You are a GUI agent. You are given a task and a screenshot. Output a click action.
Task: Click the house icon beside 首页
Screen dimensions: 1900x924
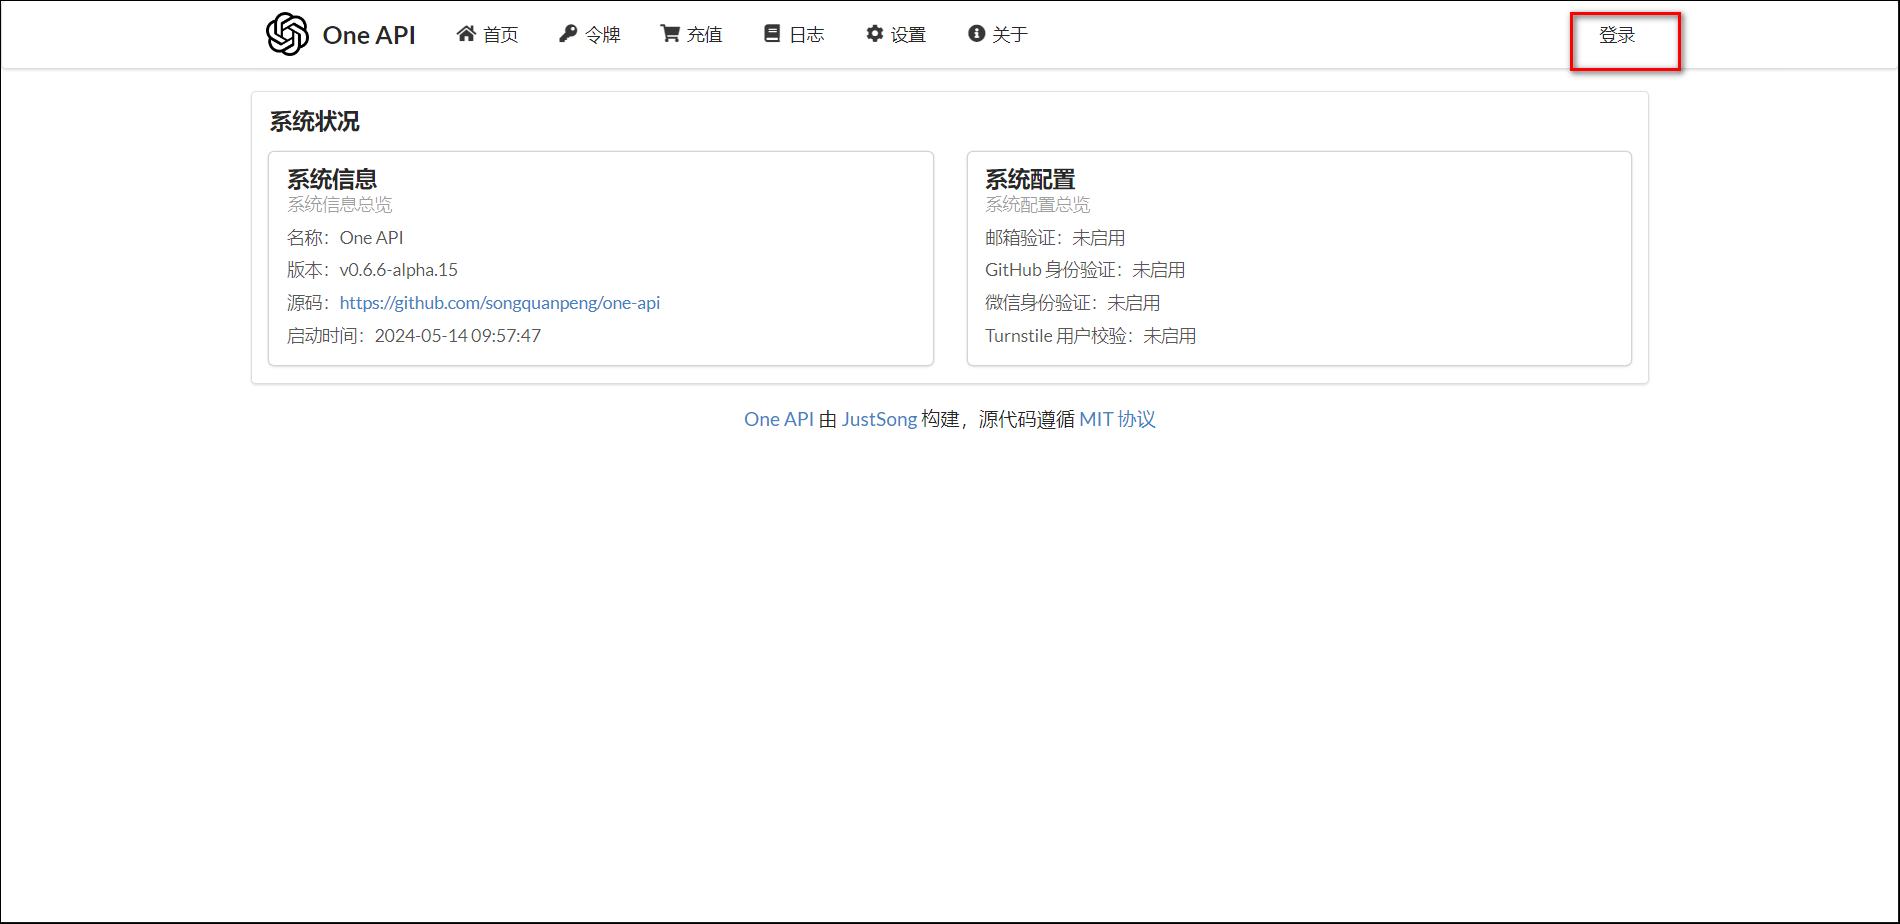point(466,34)
